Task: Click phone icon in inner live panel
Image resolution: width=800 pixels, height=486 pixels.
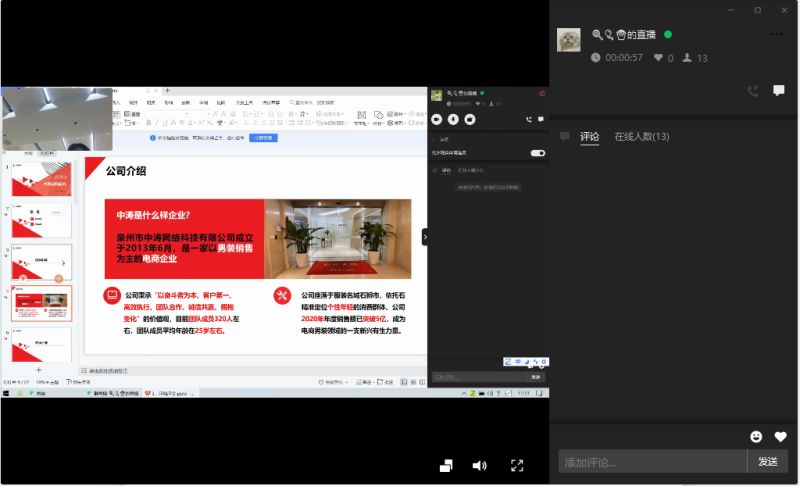Action: (x=529, y=119)
